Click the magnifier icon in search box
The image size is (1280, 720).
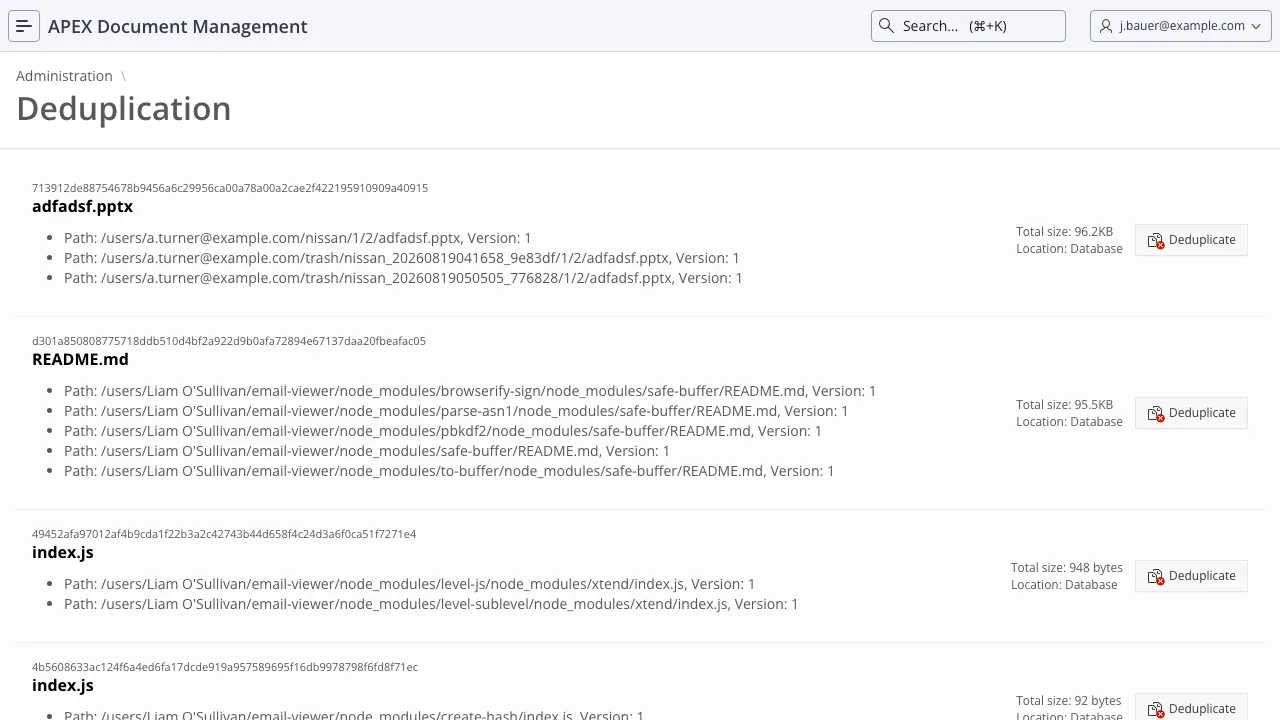pos(886,26)
